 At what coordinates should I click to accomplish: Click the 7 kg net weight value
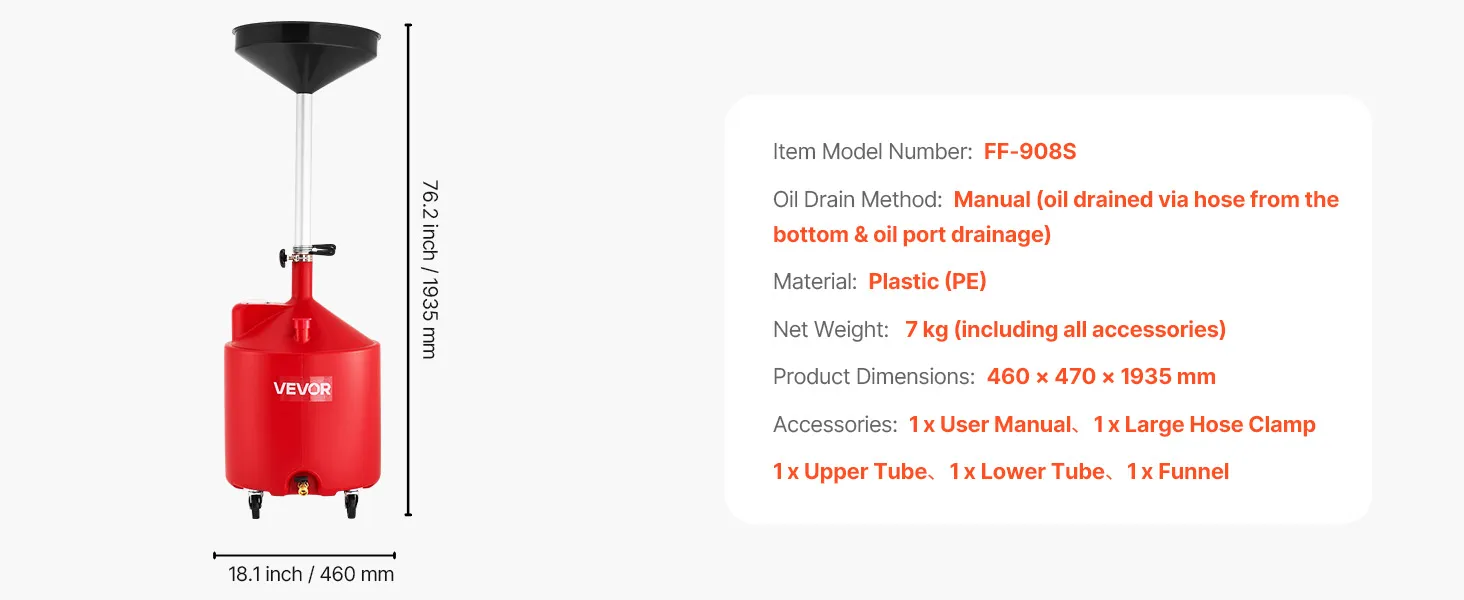(x=1064, y=330)
